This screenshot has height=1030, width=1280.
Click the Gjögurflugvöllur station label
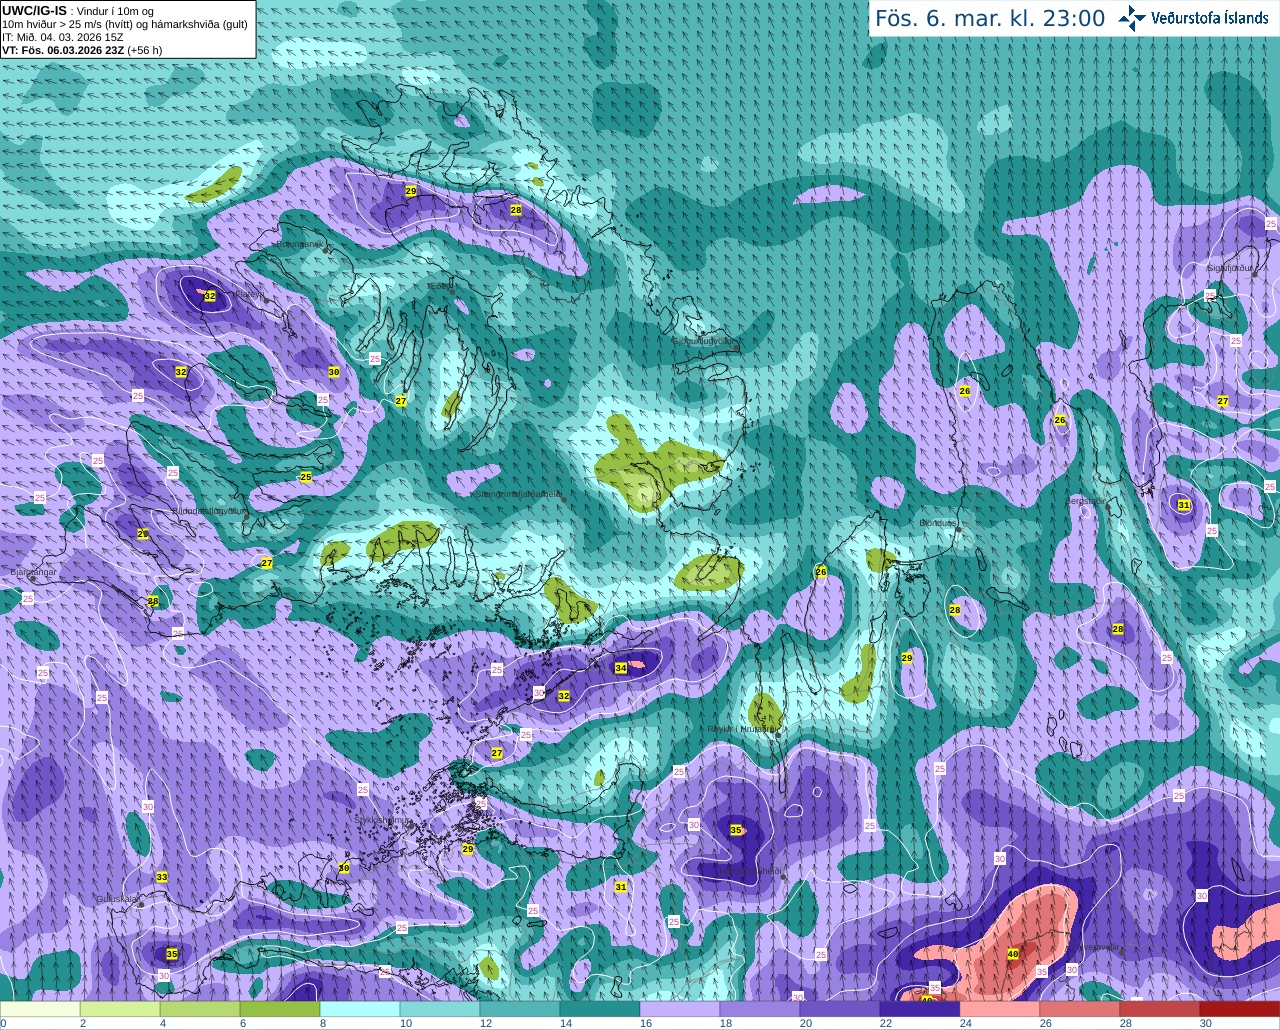click(704, 341)
